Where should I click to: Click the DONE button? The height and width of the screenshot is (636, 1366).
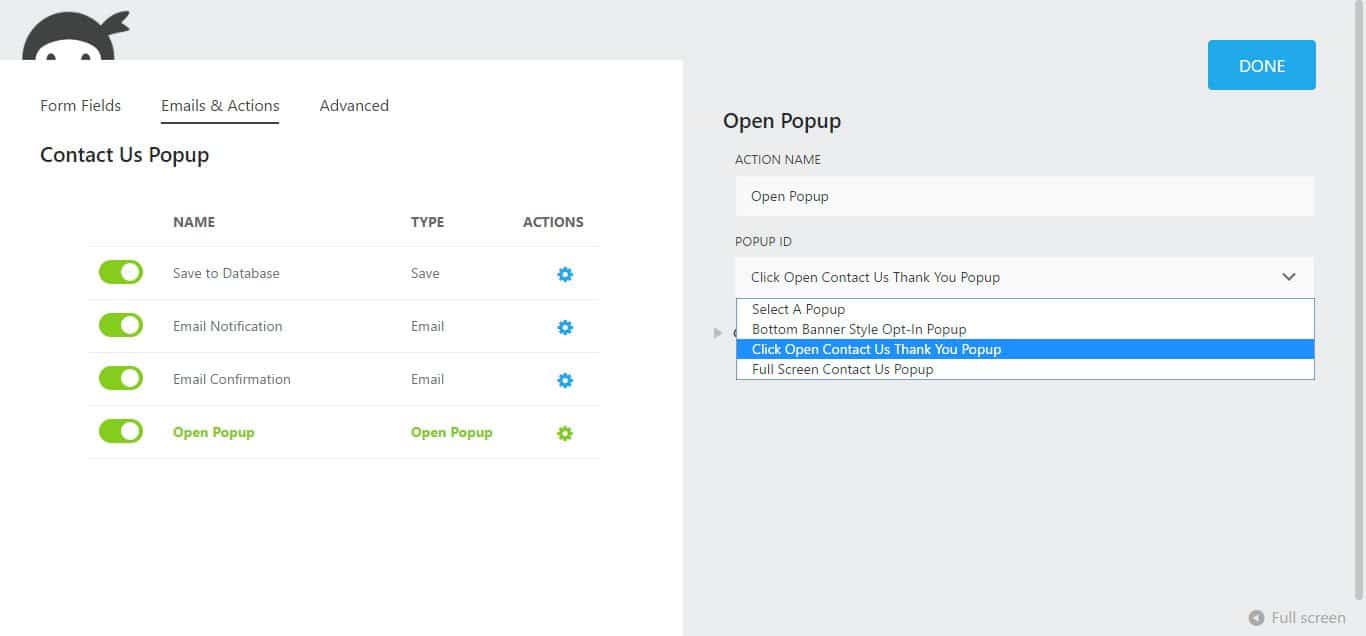1261,65
